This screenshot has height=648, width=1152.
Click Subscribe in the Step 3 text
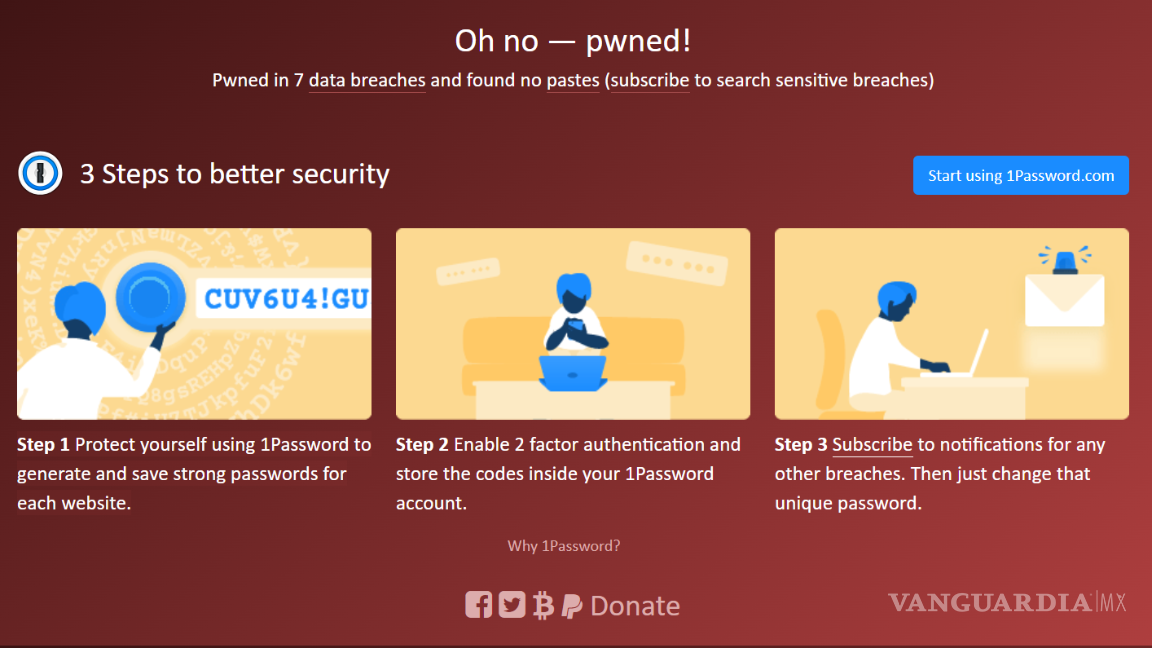[872, 444]
